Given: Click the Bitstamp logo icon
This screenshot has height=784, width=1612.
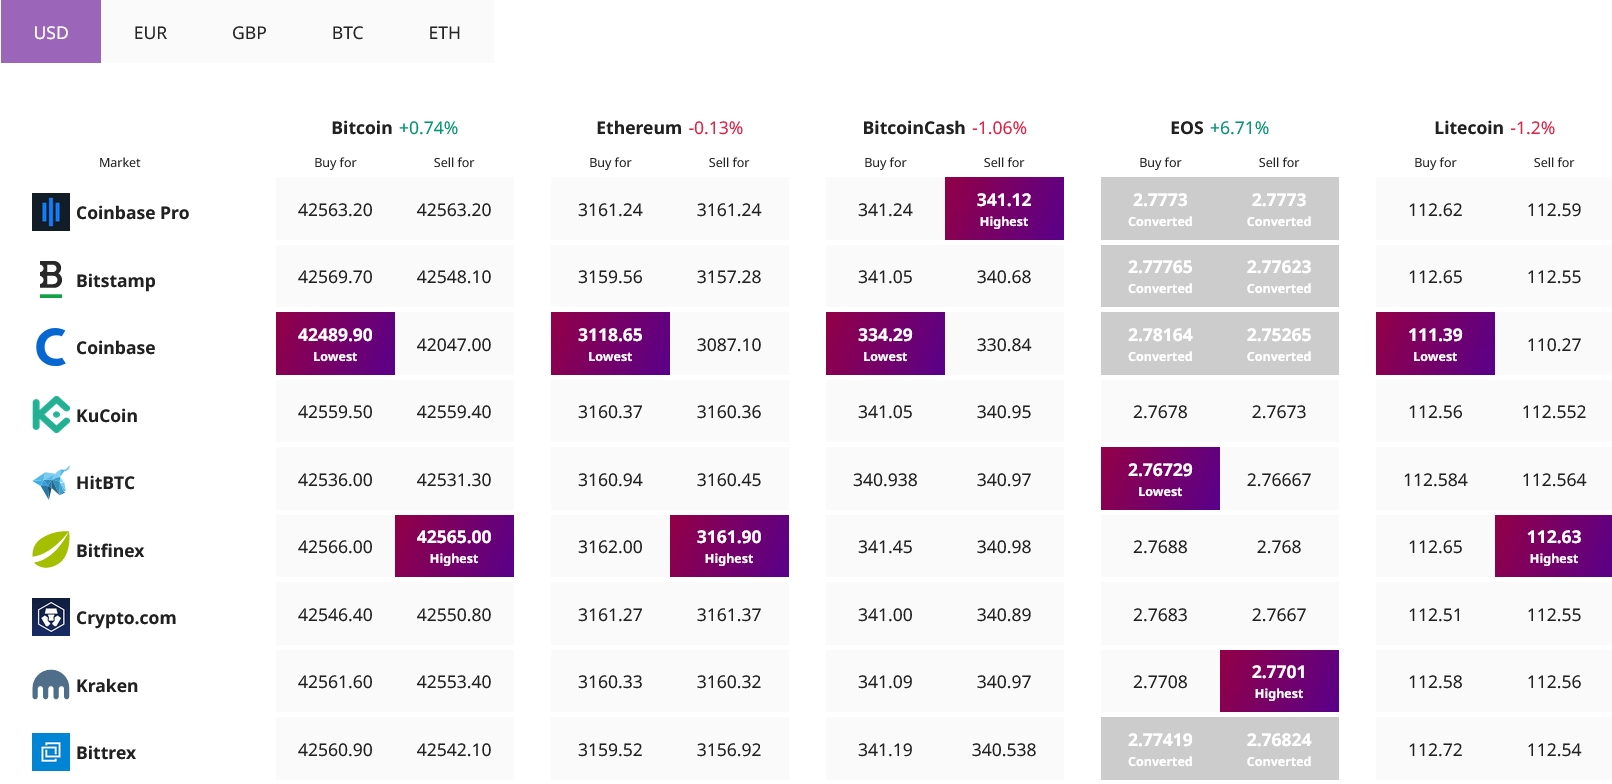Looking at the screenshot, I should pos(51,279).
